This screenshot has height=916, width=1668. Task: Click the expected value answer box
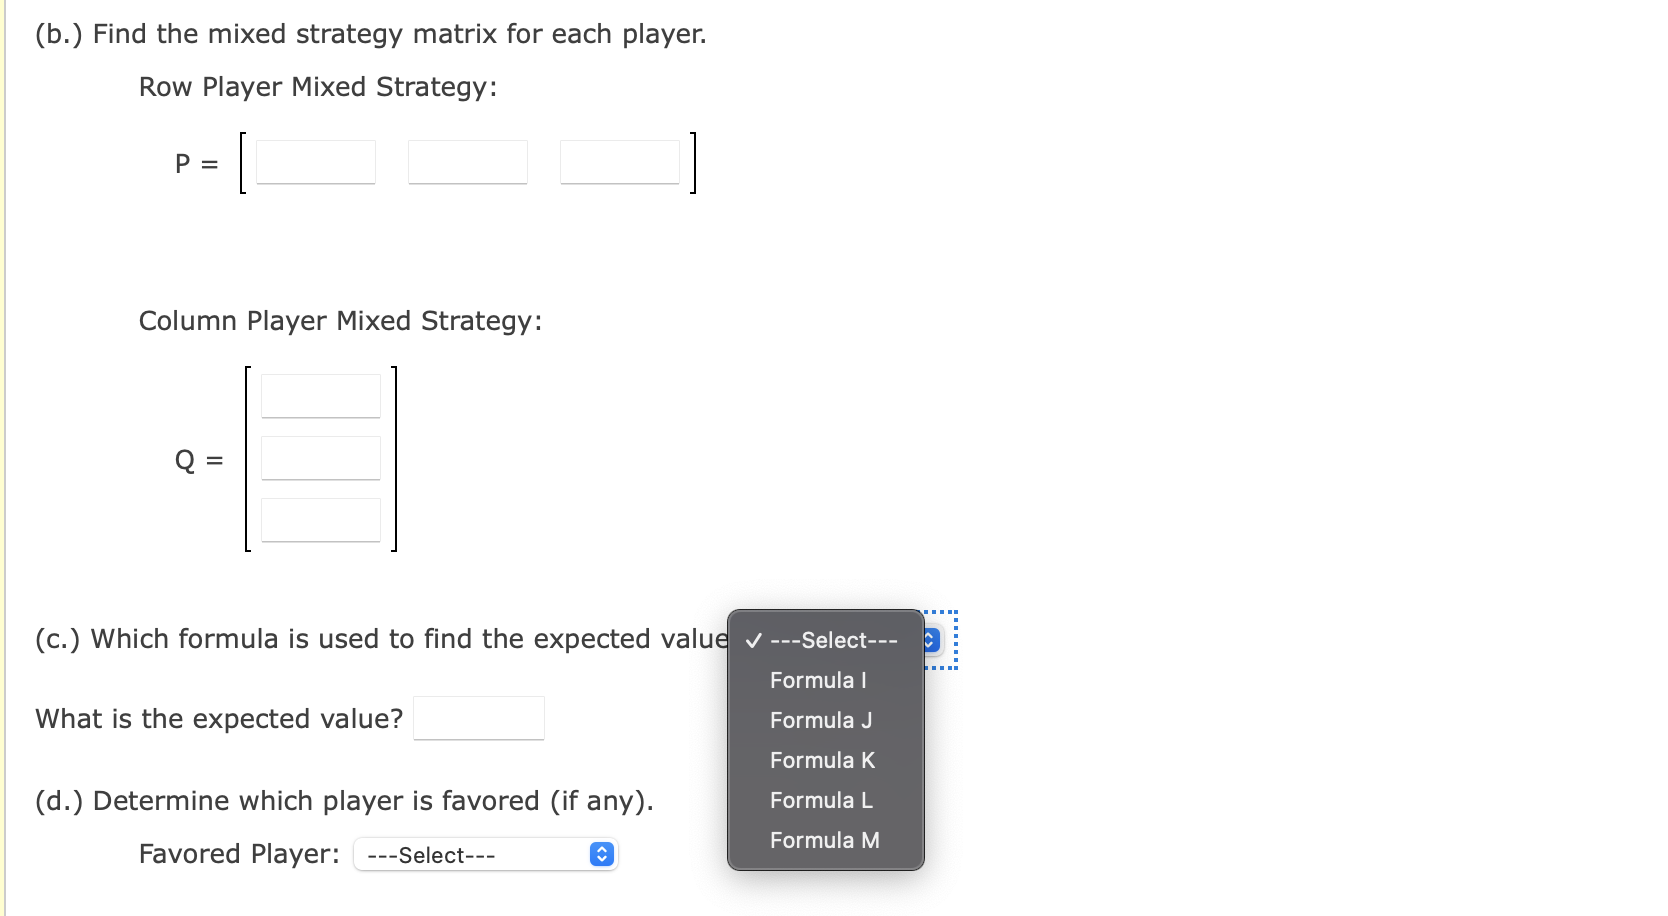tap(478, 717)
